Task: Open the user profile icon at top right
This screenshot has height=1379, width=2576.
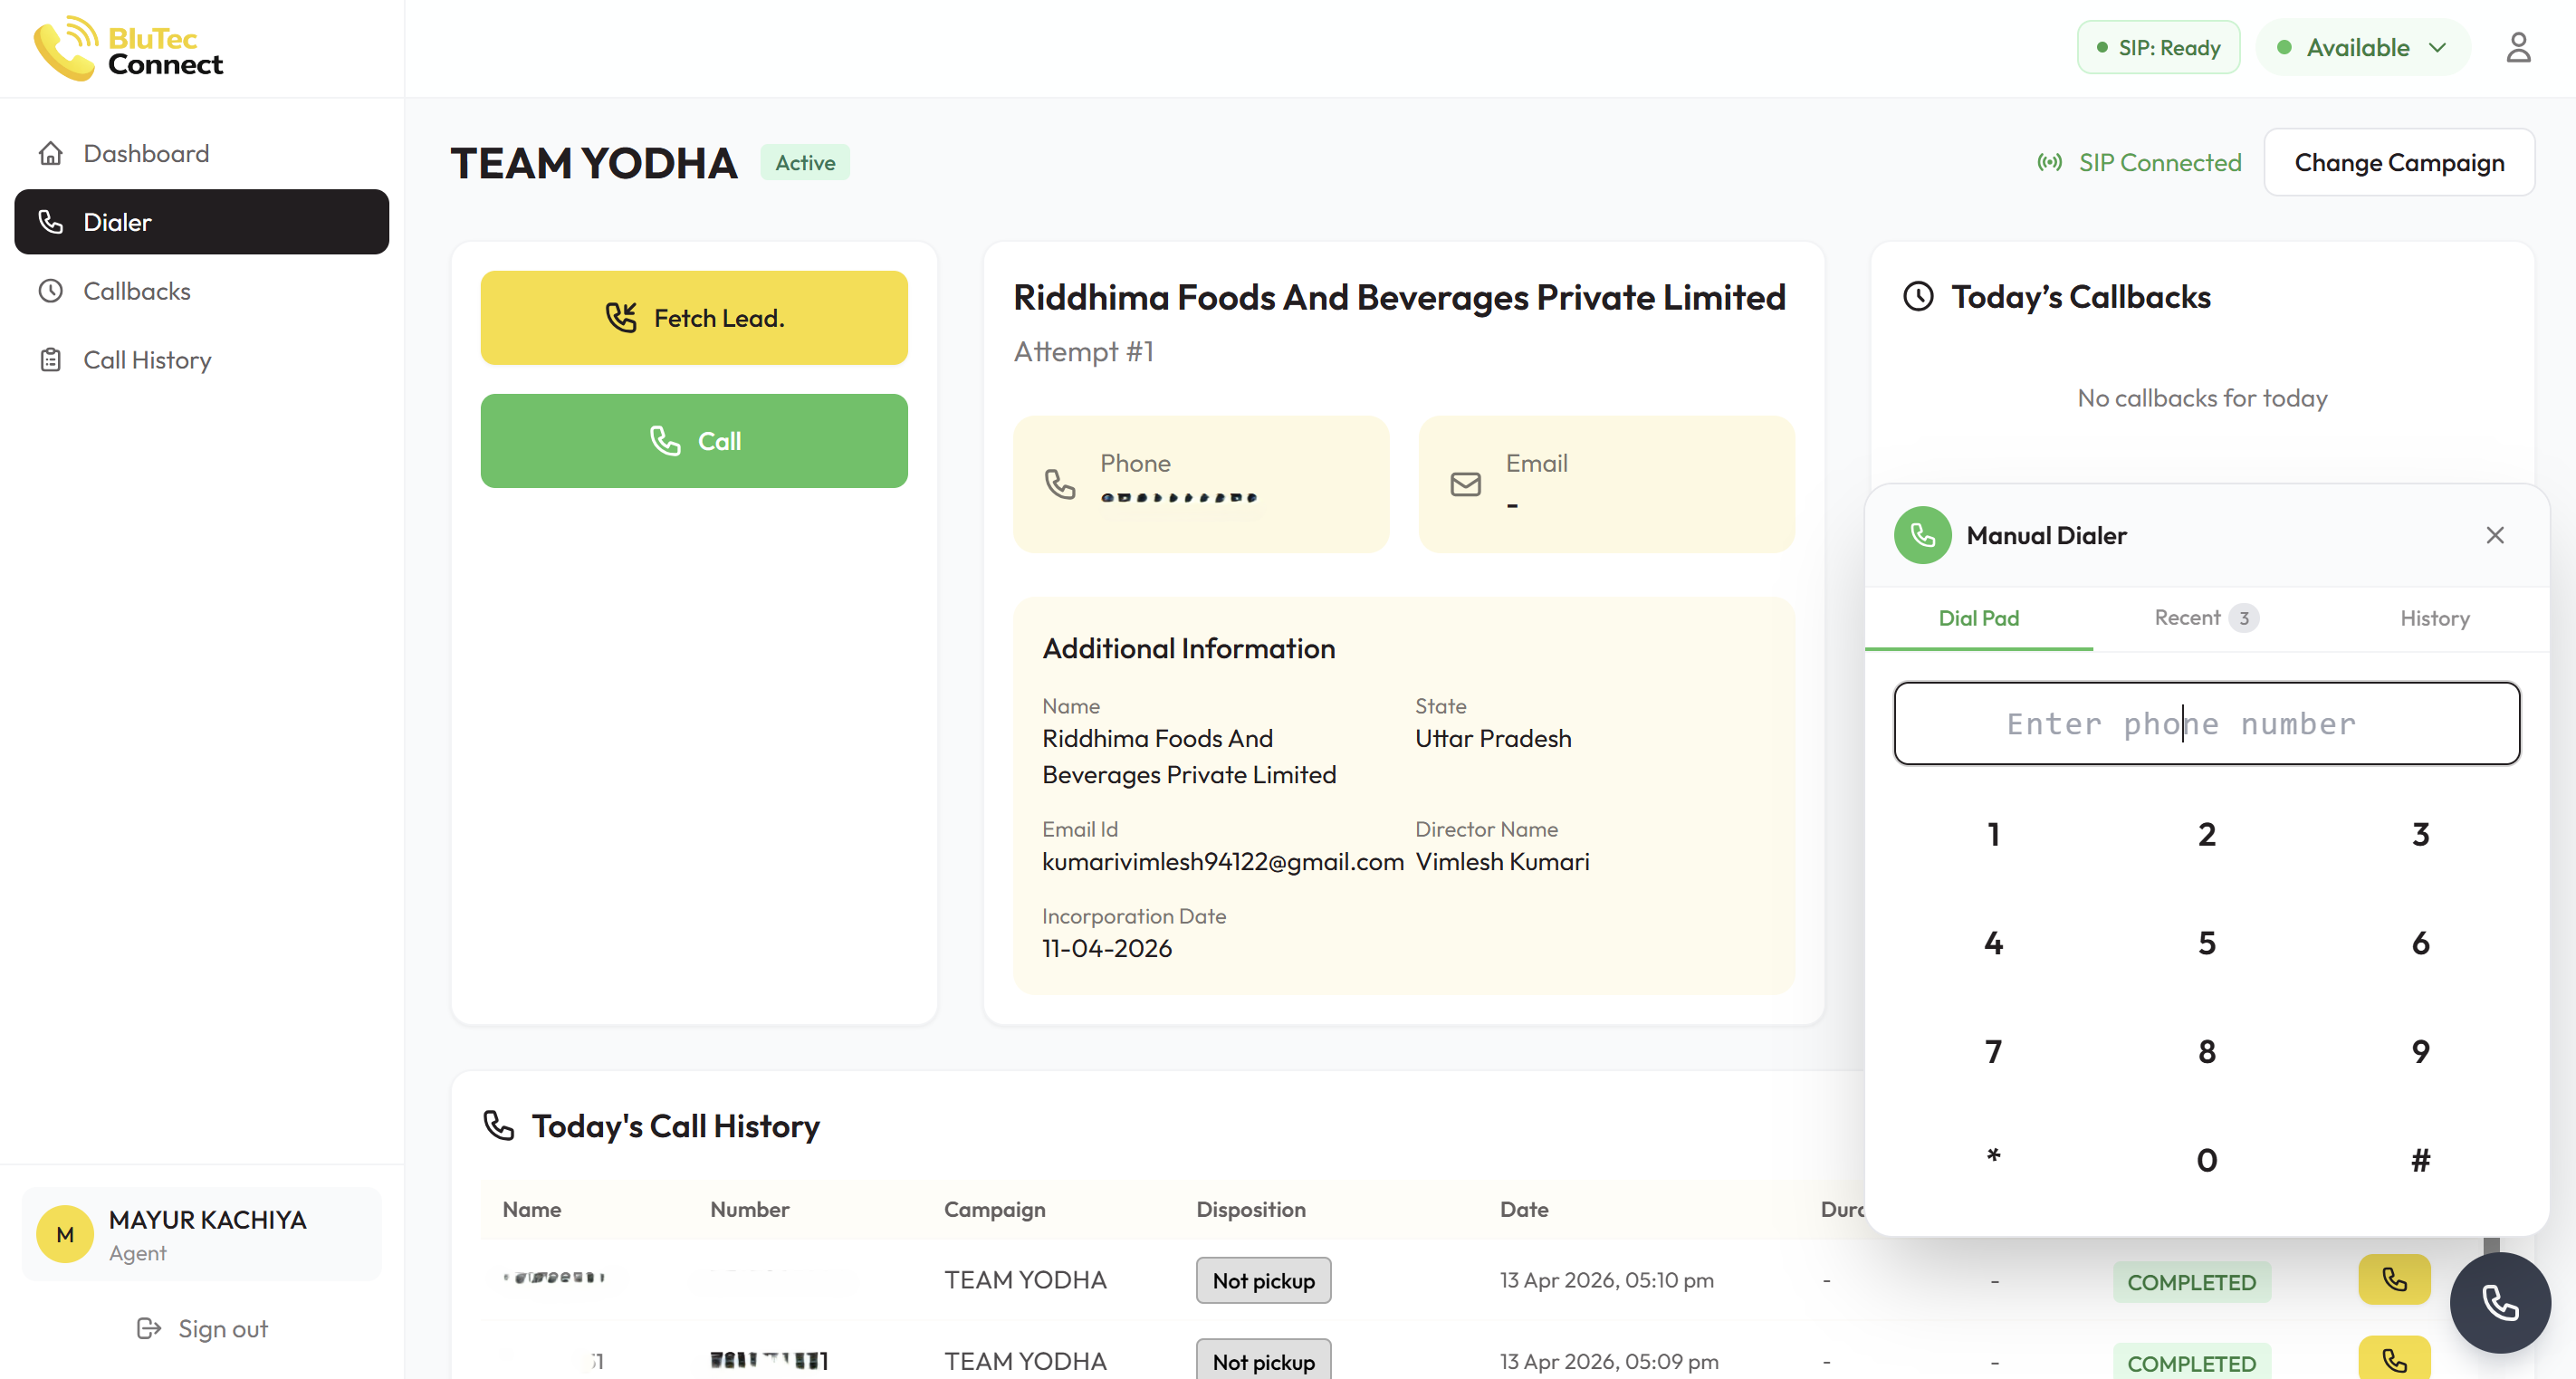Action: (2517, 47)
